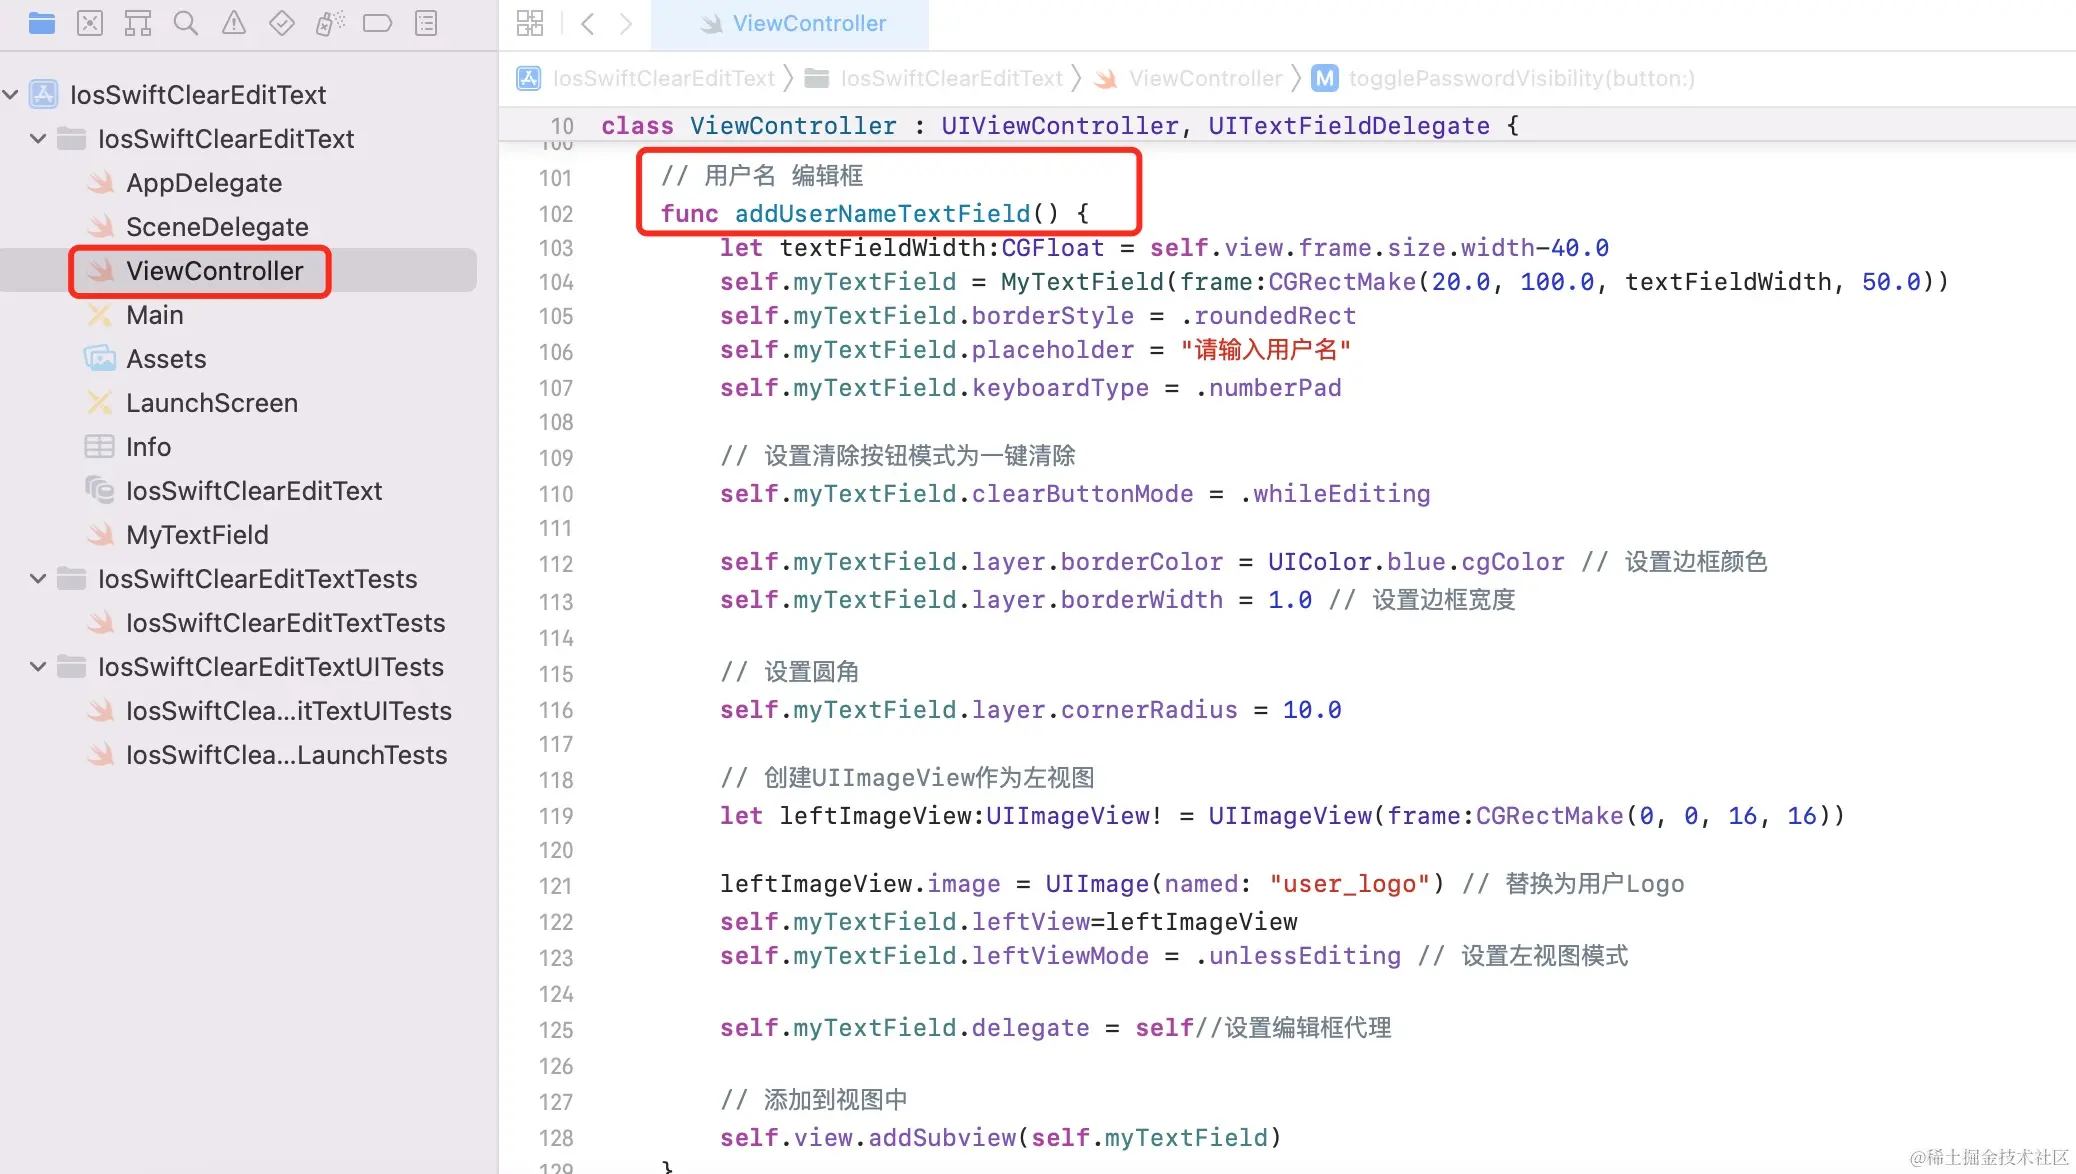The width and height of the screenshot is (2076, 1174).
Task: Open the Debug navigator spray icon
Action: [329, 23]
